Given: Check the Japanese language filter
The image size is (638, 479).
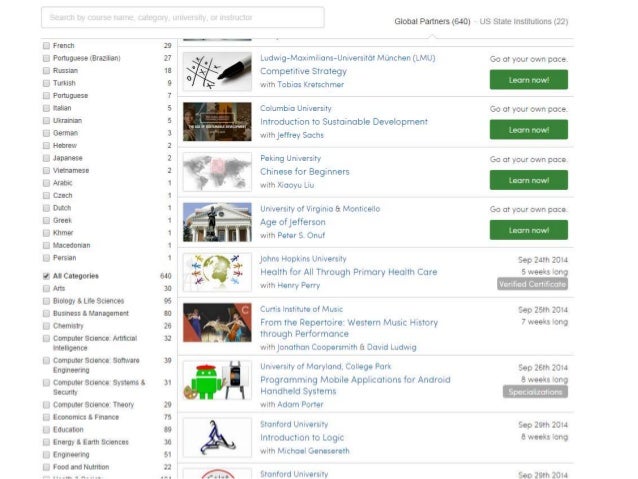Looking at the screenshot, I should (46, 158).
